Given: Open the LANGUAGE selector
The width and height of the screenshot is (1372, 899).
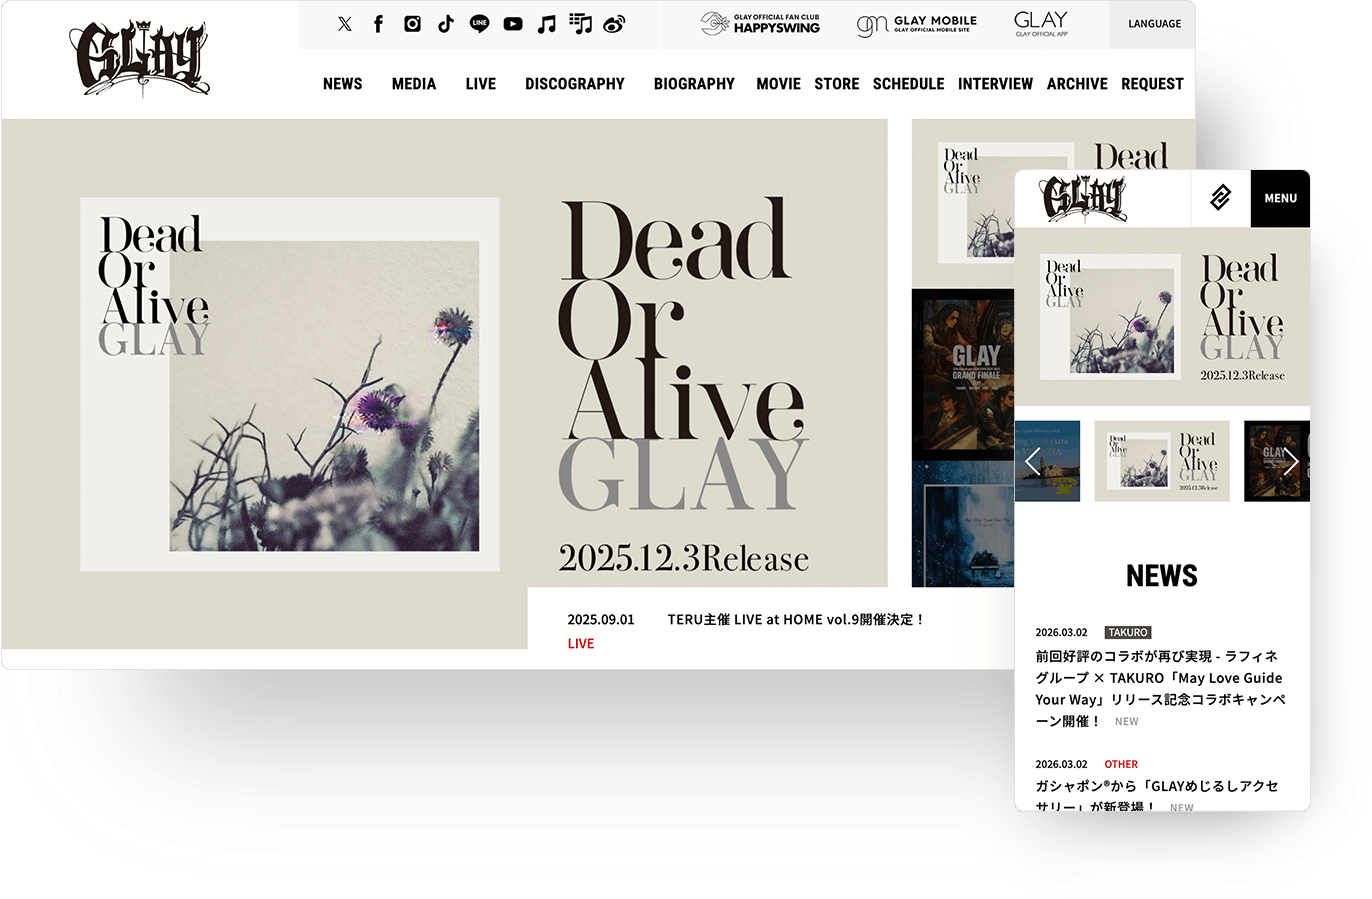Looking at the screenshot, I should coord(1153,23).
